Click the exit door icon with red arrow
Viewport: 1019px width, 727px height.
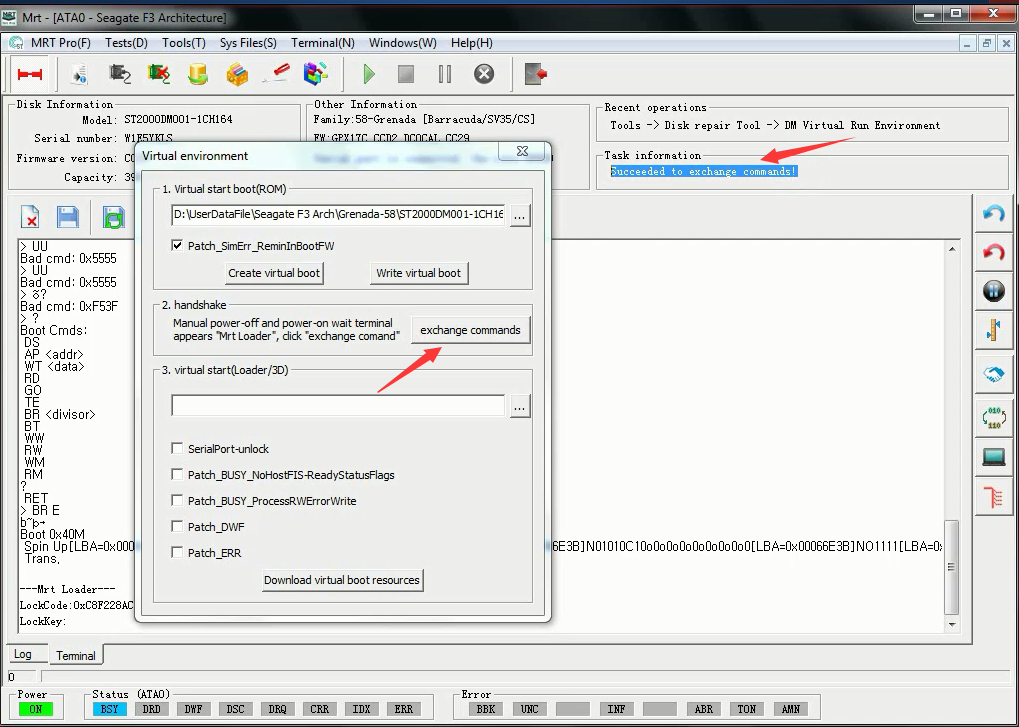(535, 74)
